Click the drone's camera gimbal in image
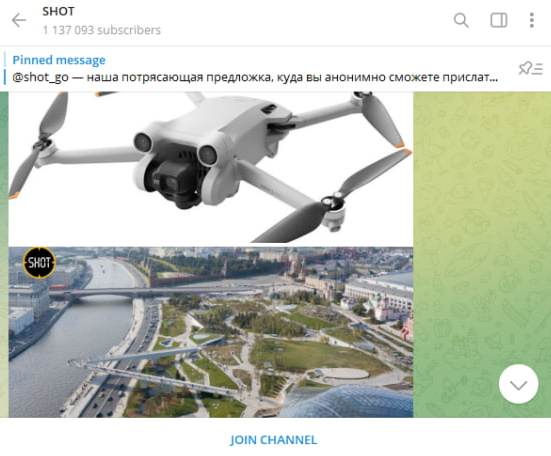Screen dimensions: 551x456 click(x=174, y=183)
